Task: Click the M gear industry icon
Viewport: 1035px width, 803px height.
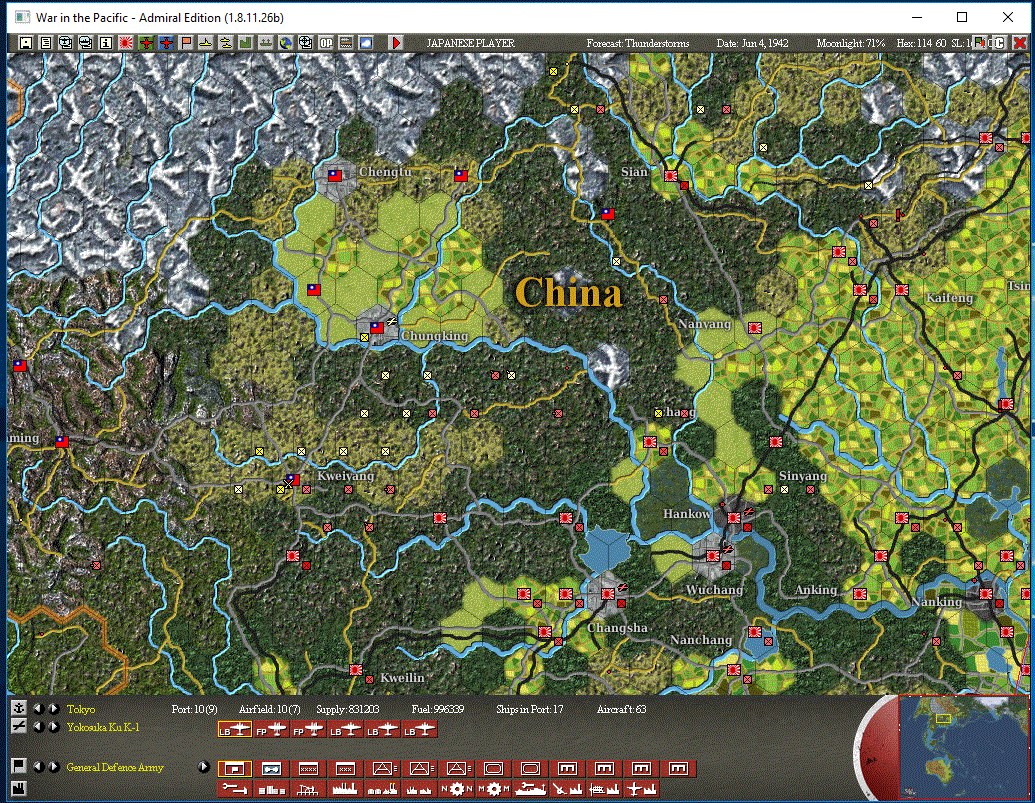Action: click(493, 788)
